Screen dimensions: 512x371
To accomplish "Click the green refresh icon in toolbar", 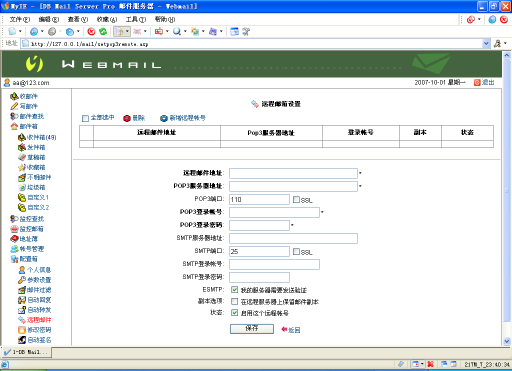I will click(103, 32).
